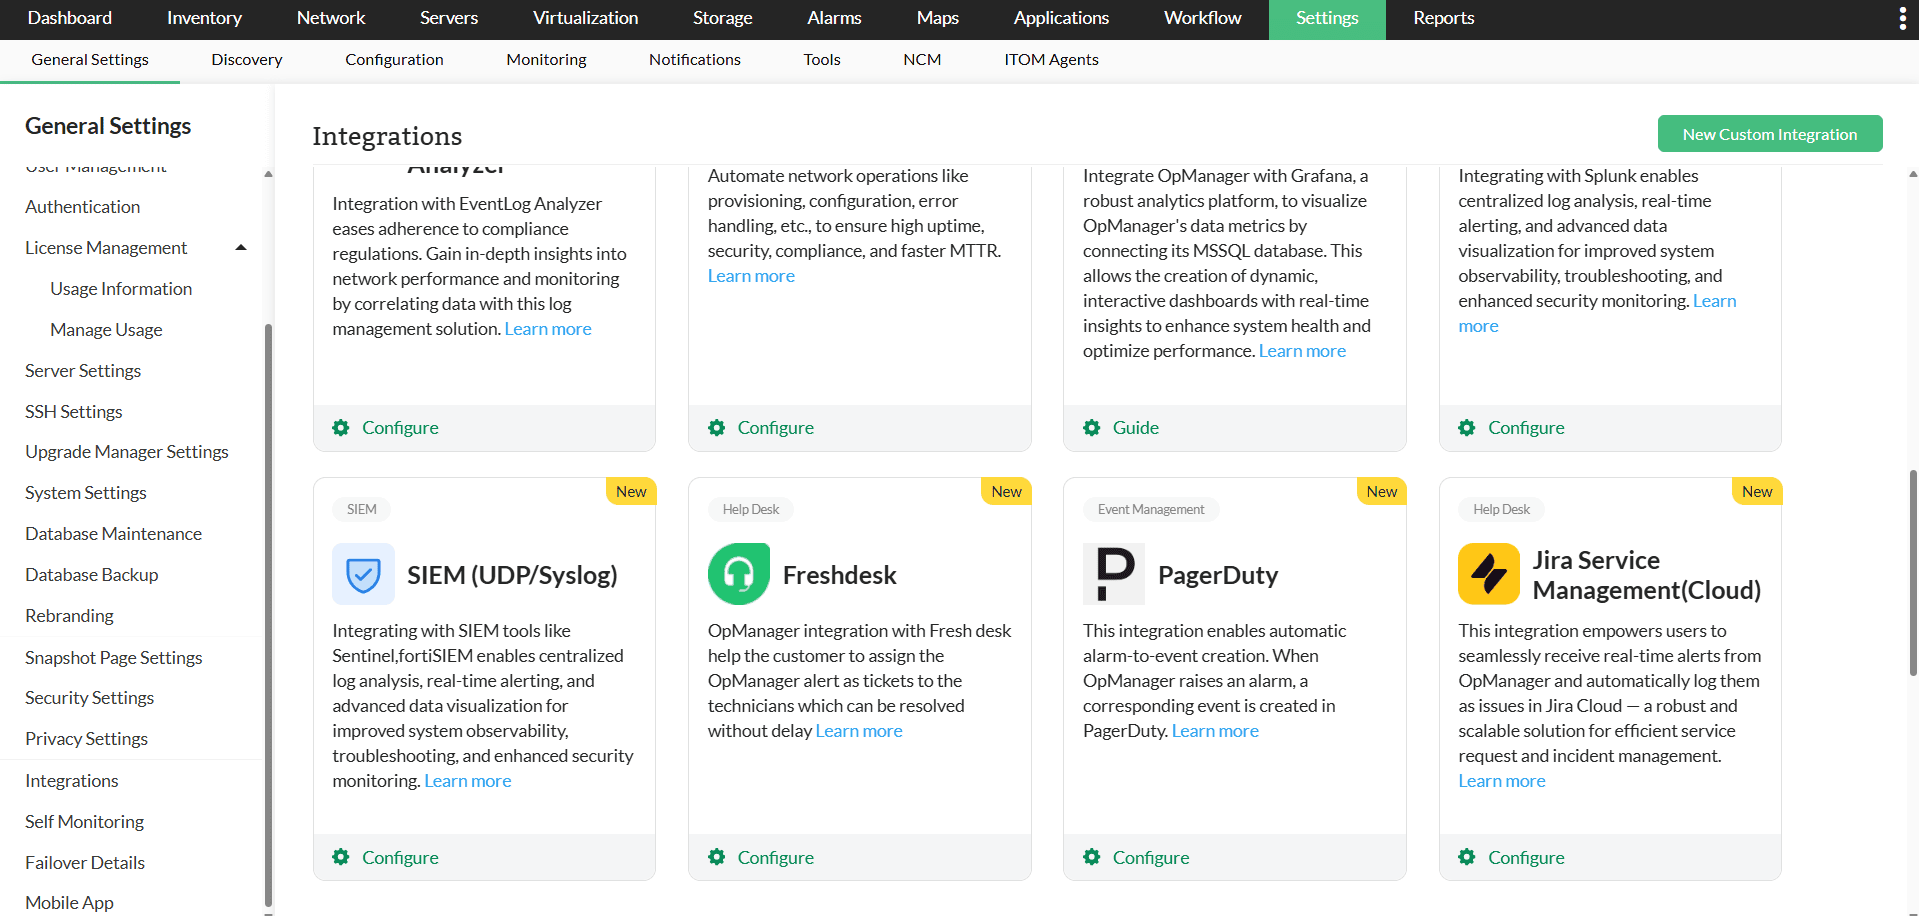Open the Alarms tab

834,18
